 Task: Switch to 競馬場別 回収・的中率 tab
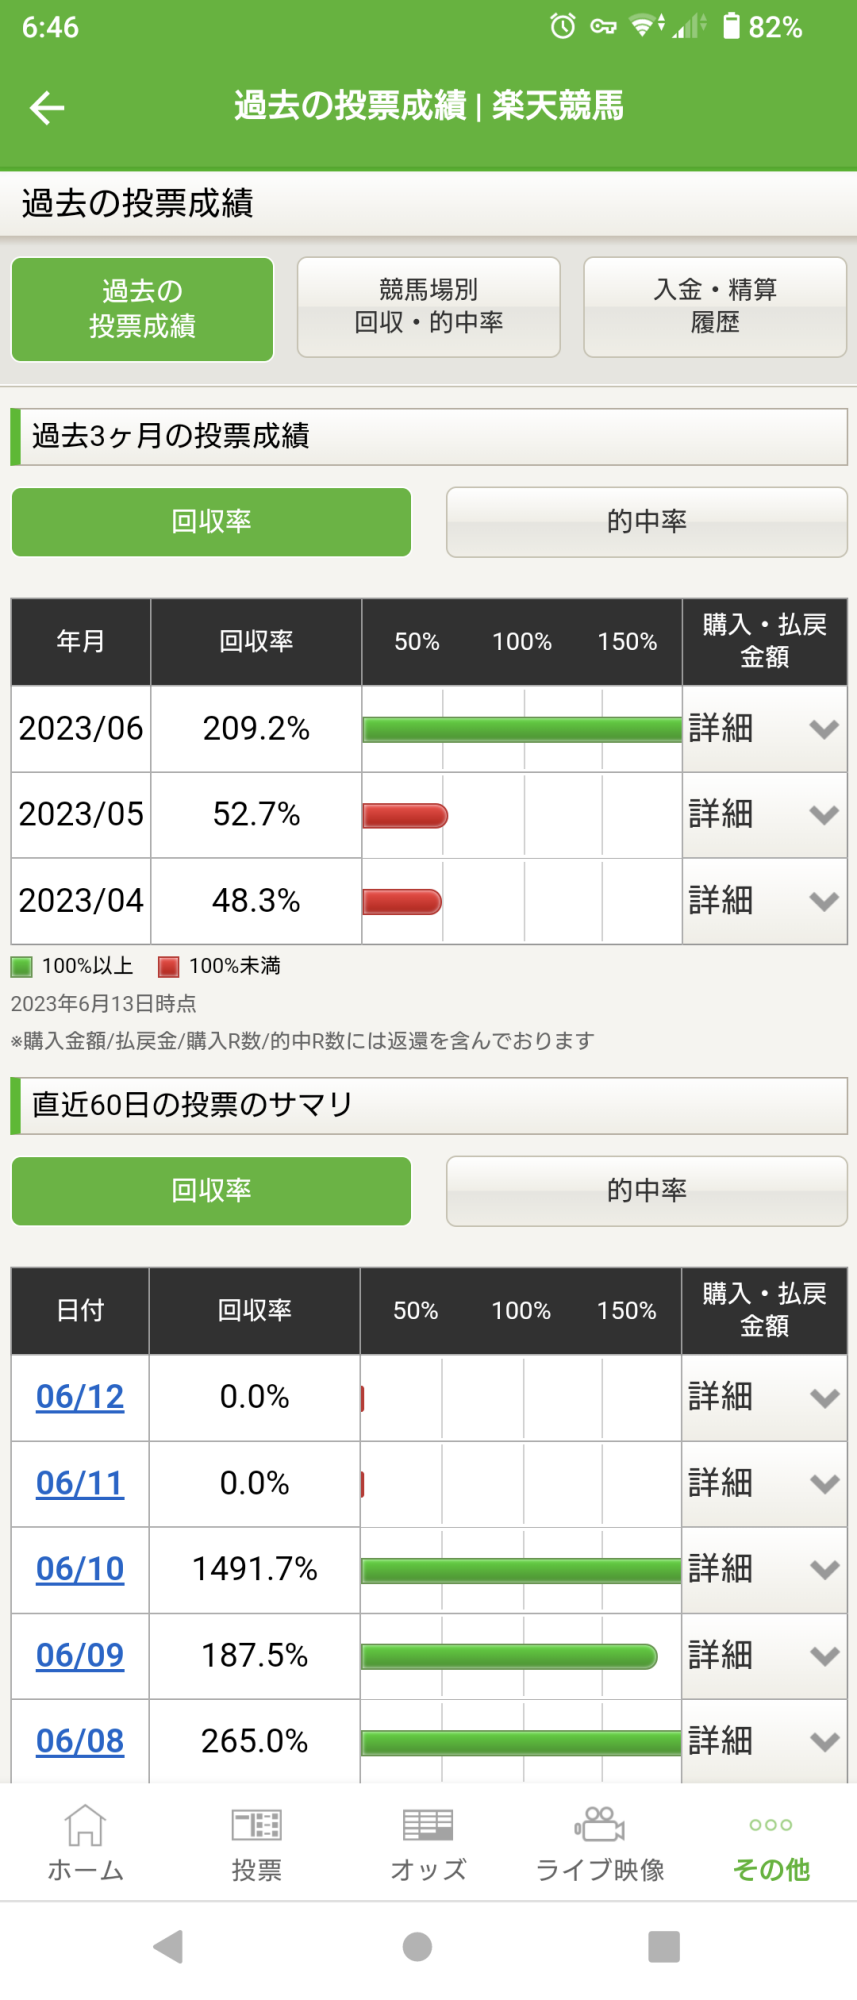428,307
